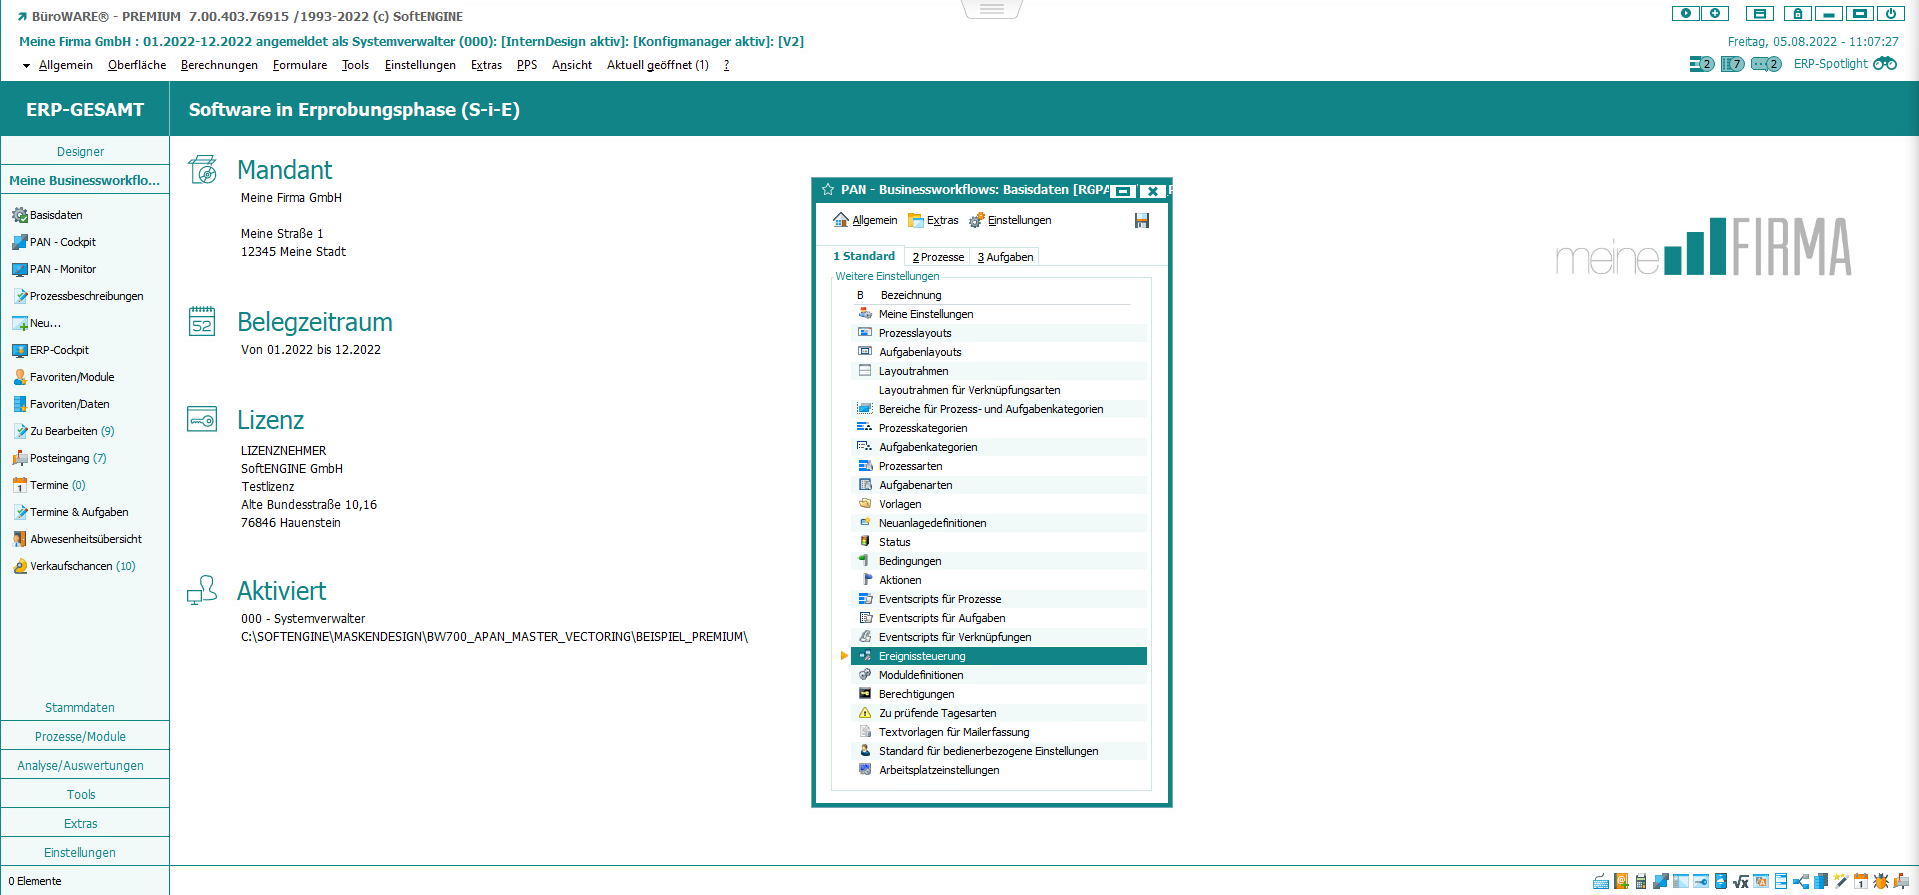Open the Allgemein dropdown in main menu bar
The image size is (1919, 895).
[65, 65]
